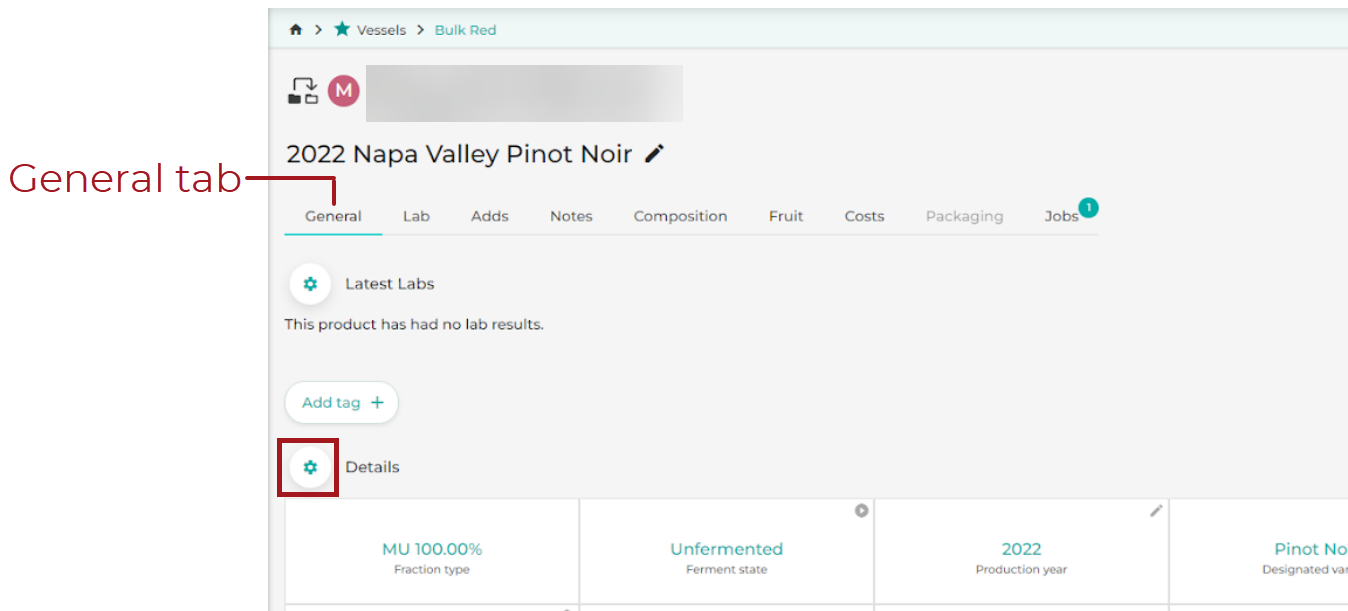Click the Add tag button
Viewport: 1348px width, 611px height.
pyautogui.click(x=342, y=402)
